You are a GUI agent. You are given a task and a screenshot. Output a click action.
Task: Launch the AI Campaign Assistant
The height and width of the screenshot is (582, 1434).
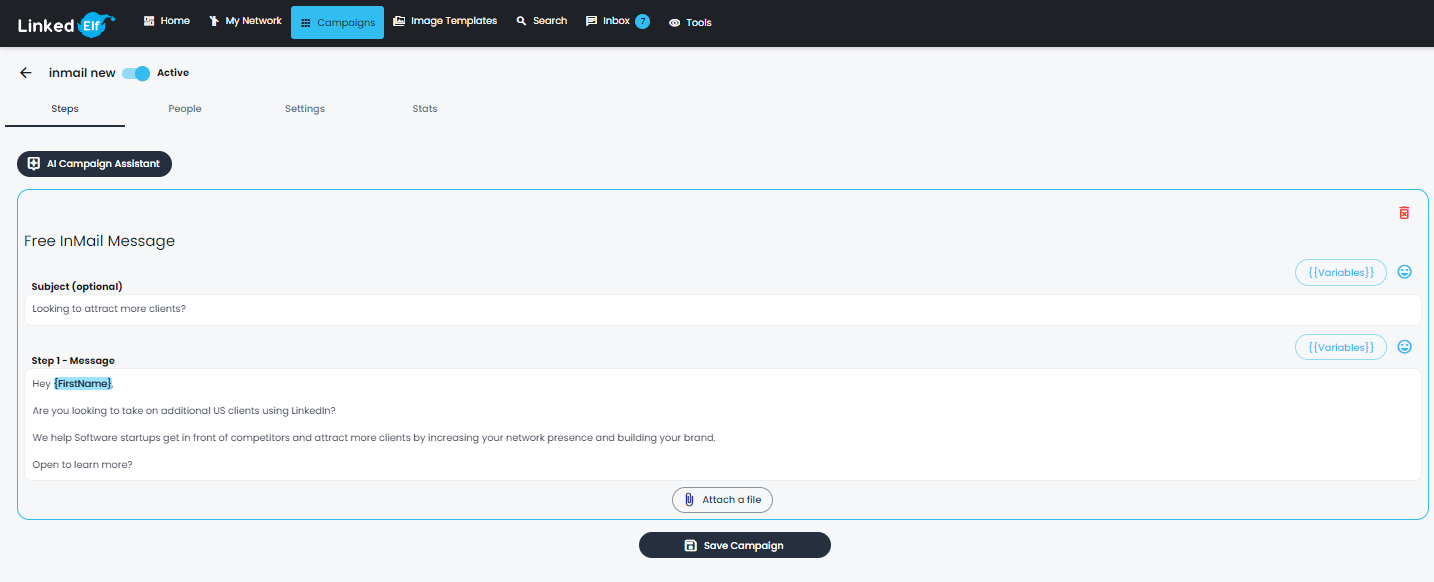click(x=94, y=164)
